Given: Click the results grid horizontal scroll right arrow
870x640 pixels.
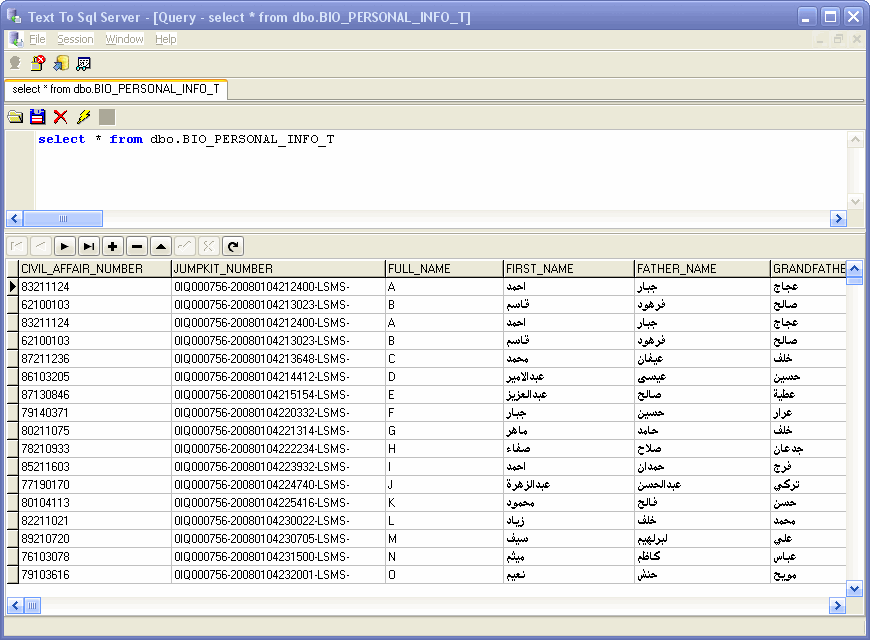Looking at the screenshot, I should point(837,606).
